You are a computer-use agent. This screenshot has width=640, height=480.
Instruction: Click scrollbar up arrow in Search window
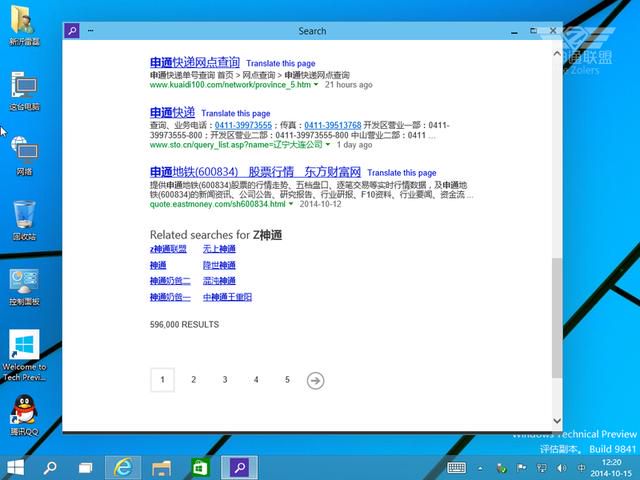pos(557,53)
